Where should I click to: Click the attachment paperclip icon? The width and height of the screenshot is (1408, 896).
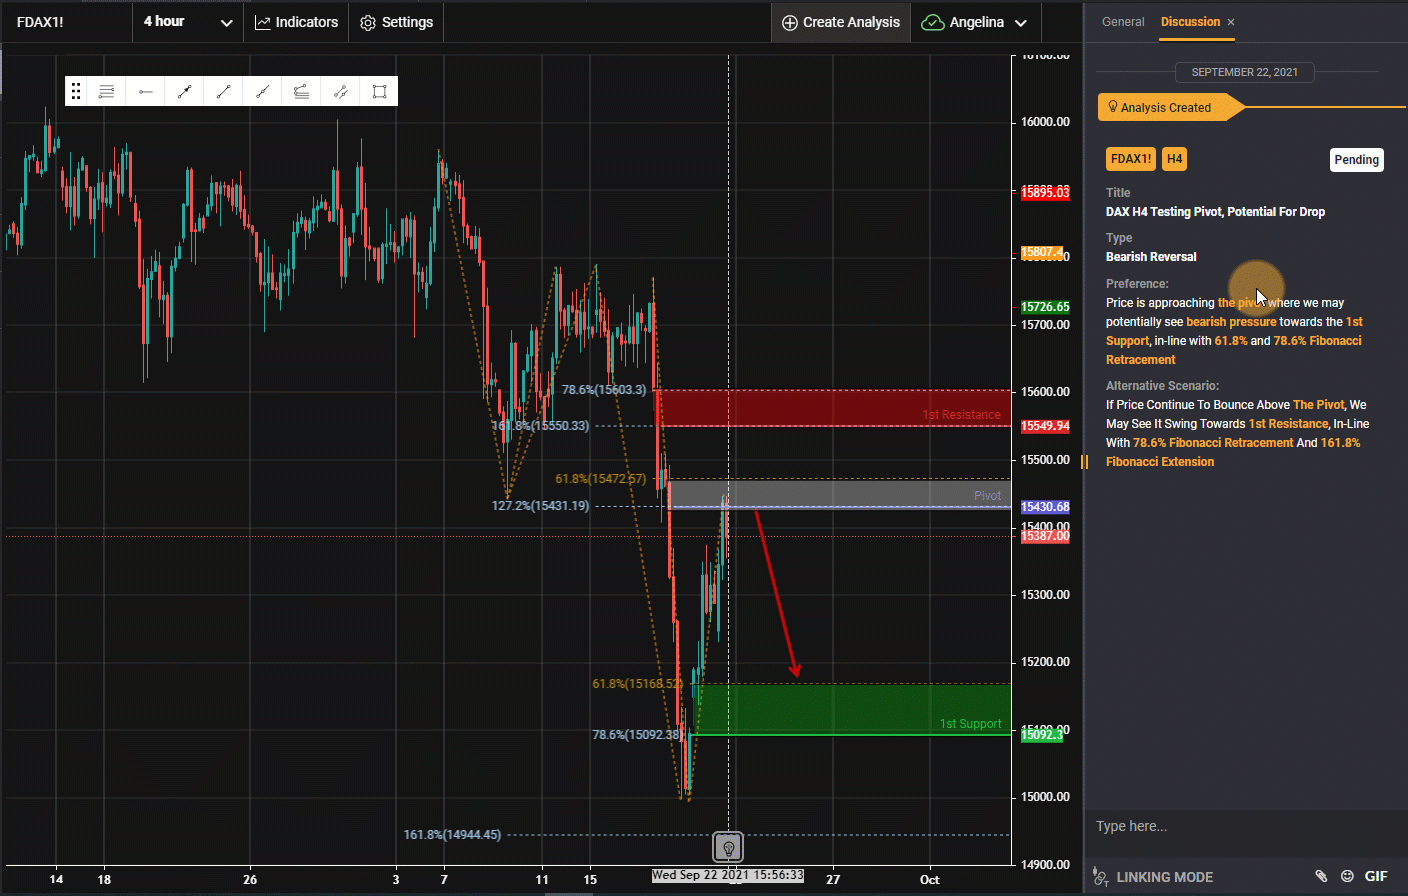tap(1321, 876)
